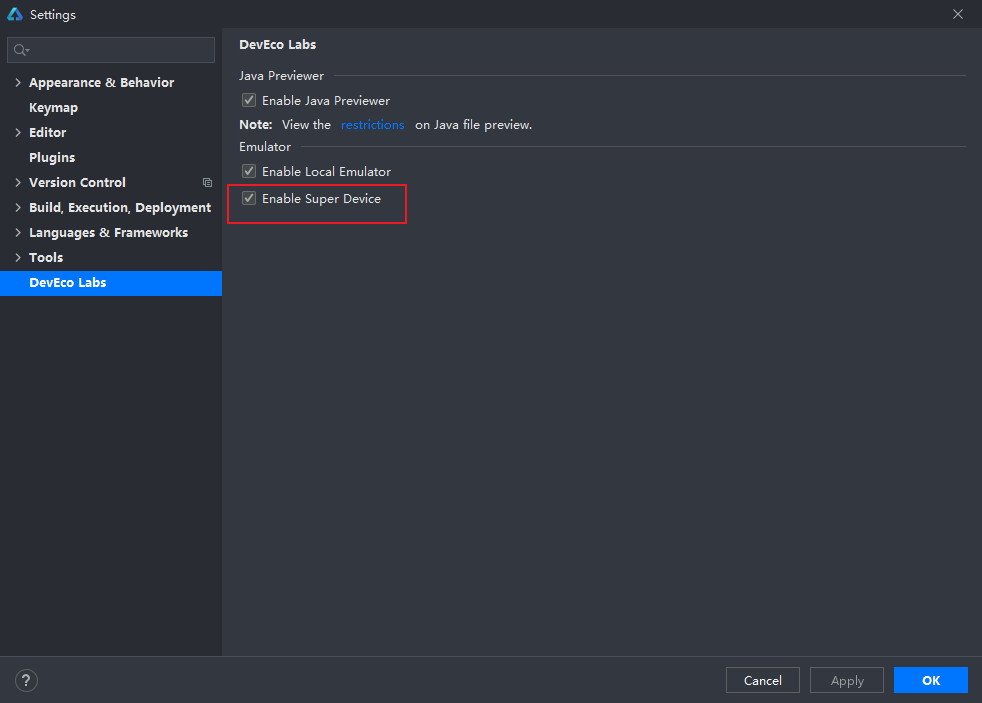This screenshot has height=703, width=982.
Task: Select the DevEco Labs entry
Action: [67, 283]
